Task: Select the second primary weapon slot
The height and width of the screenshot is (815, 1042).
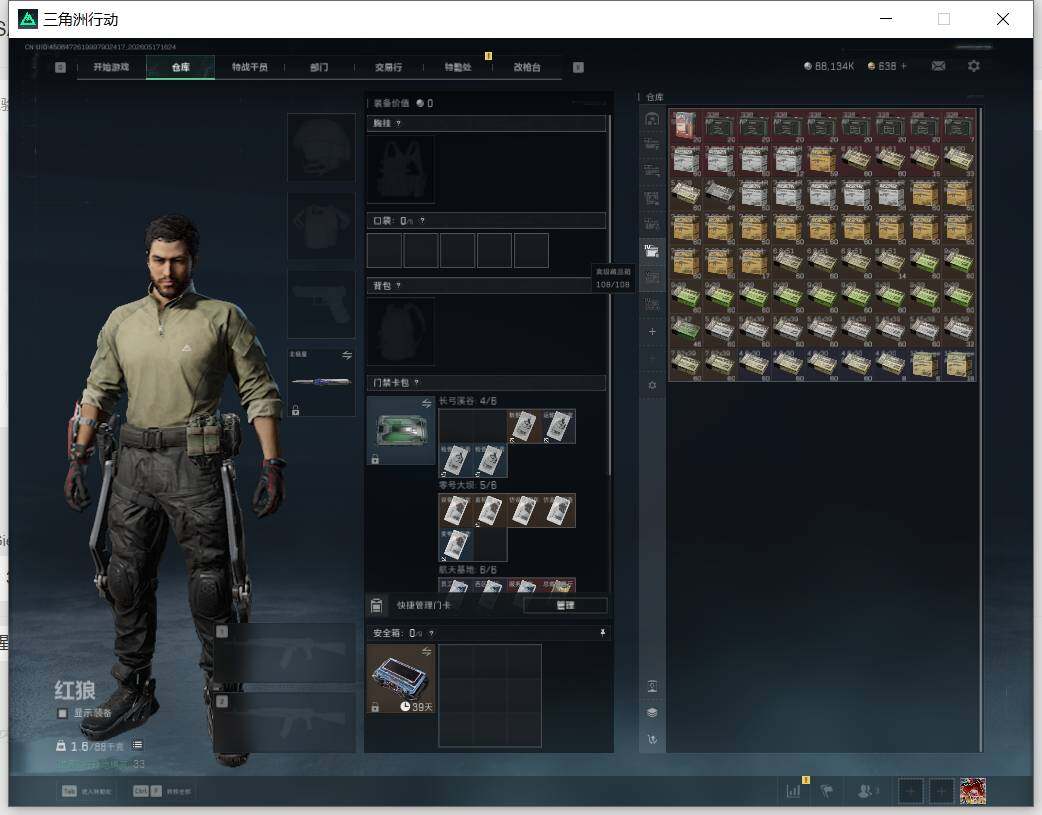Action: click(284, 722)
